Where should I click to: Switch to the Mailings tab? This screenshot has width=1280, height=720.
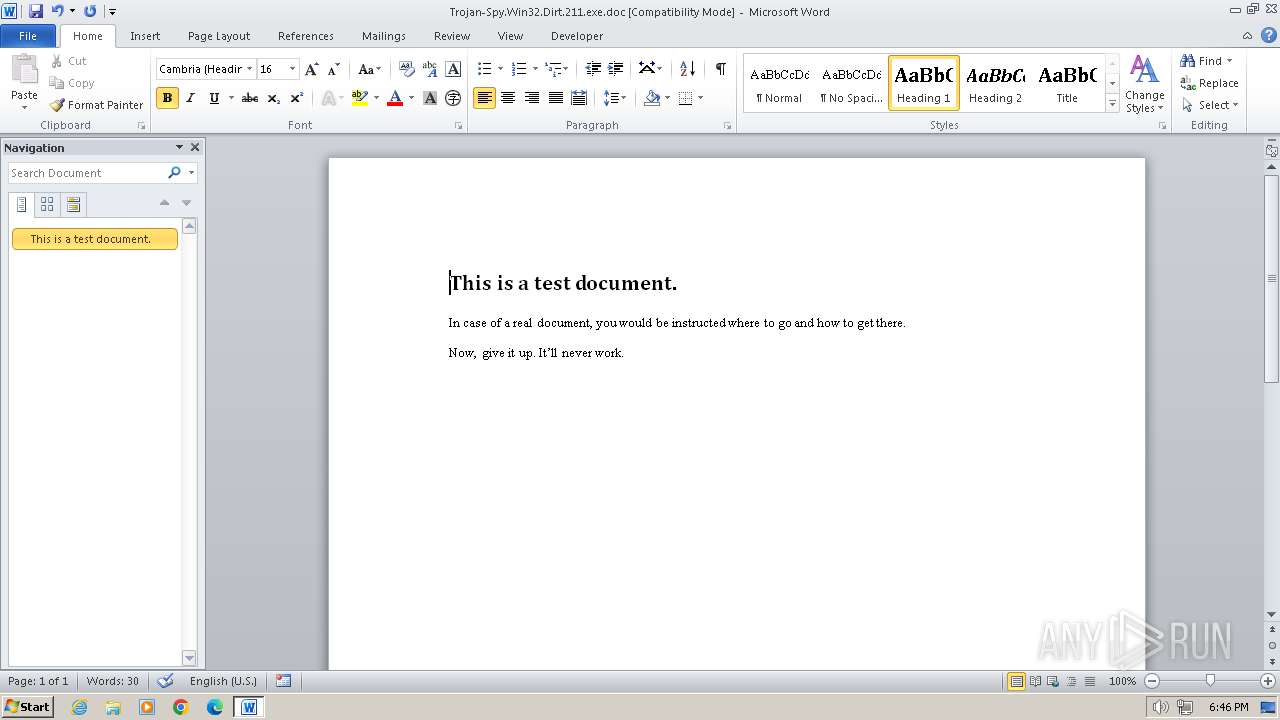point(384,36)
